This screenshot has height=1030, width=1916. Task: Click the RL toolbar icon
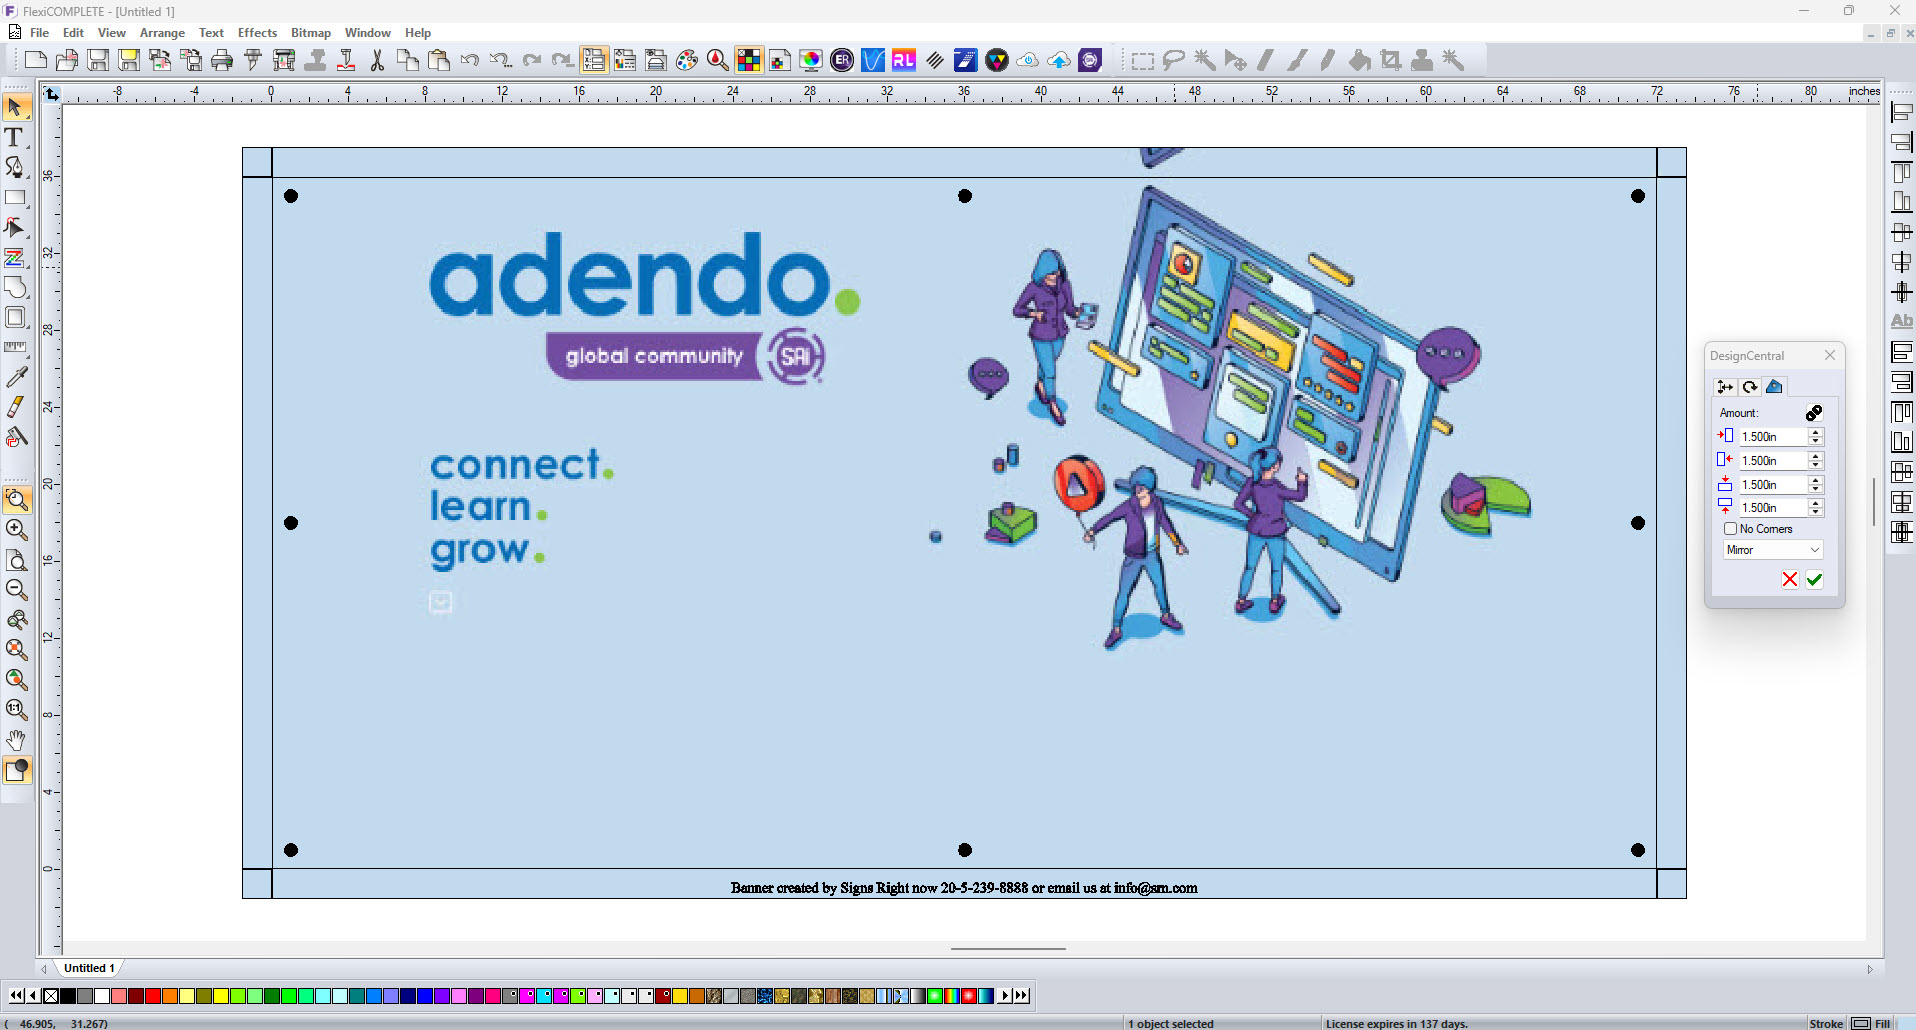(904, 60)
